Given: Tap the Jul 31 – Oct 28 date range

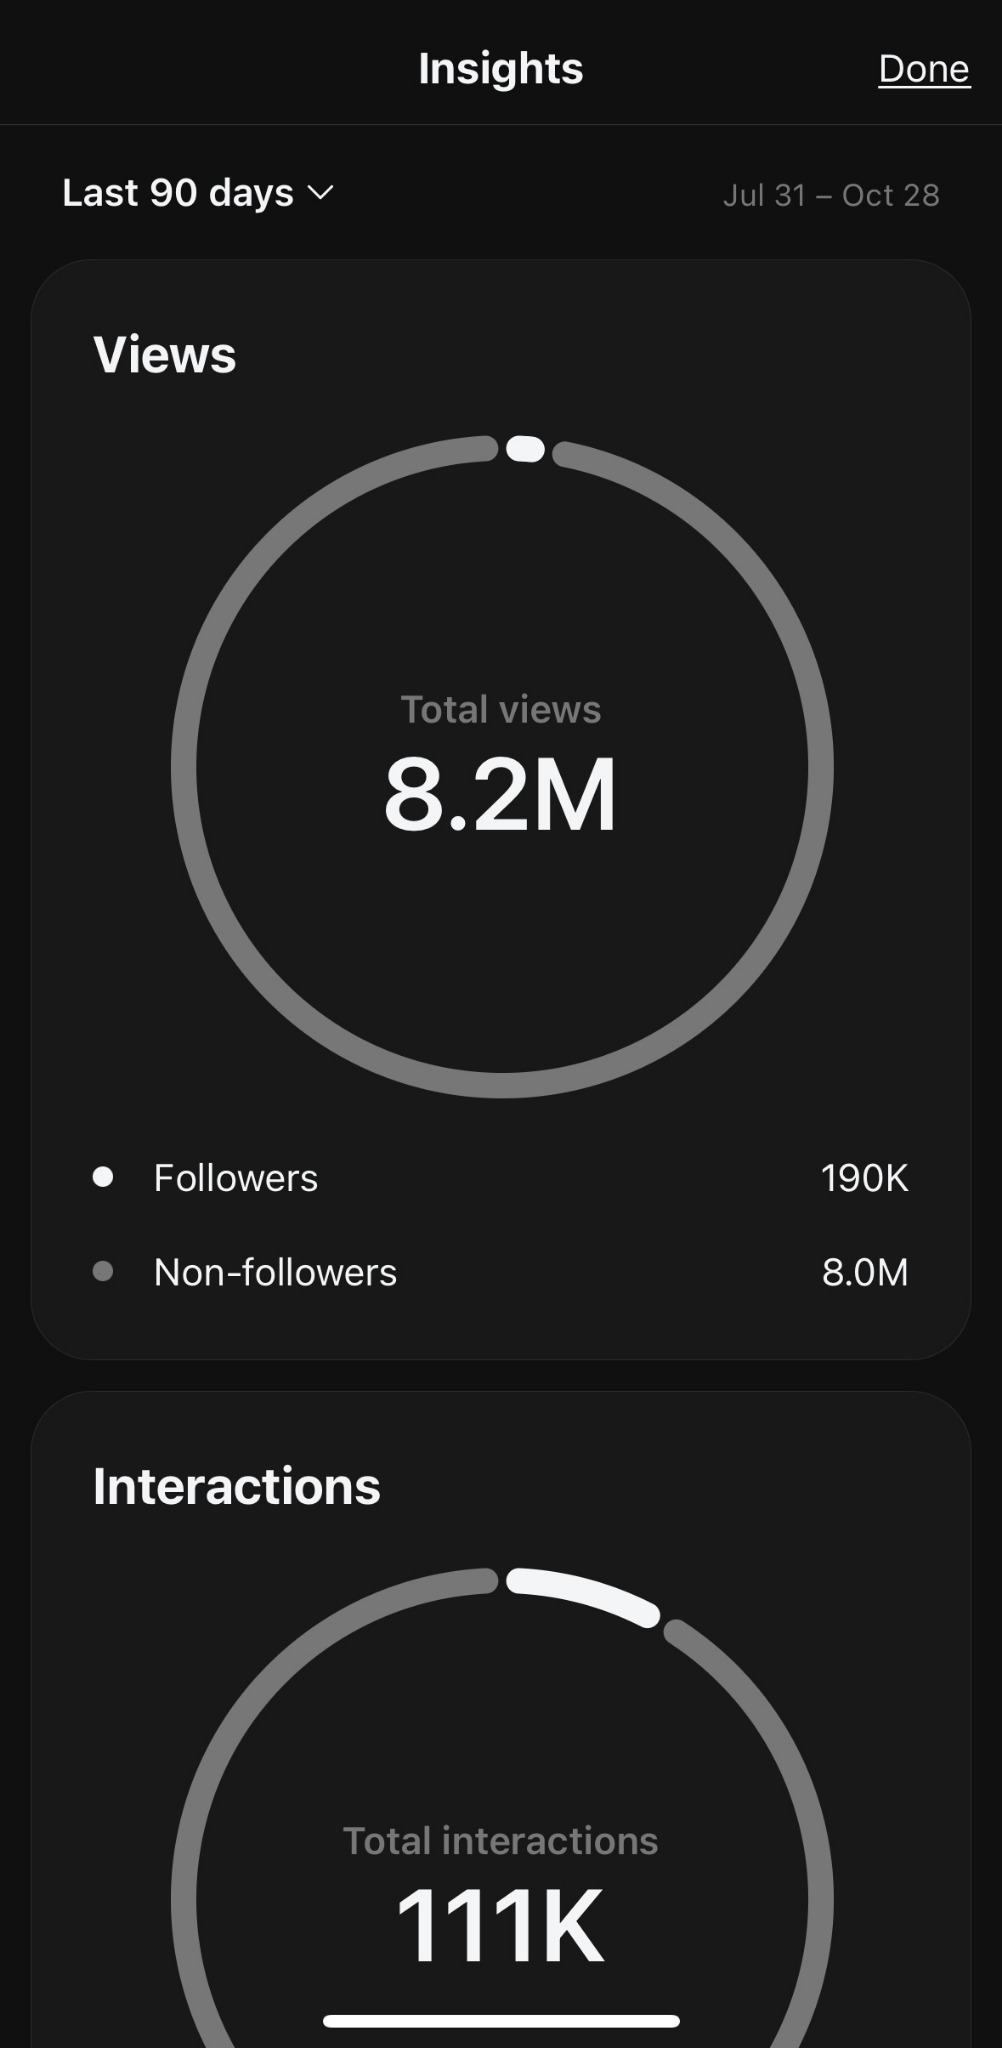Looking at the screenshot, I should [831, 195].
